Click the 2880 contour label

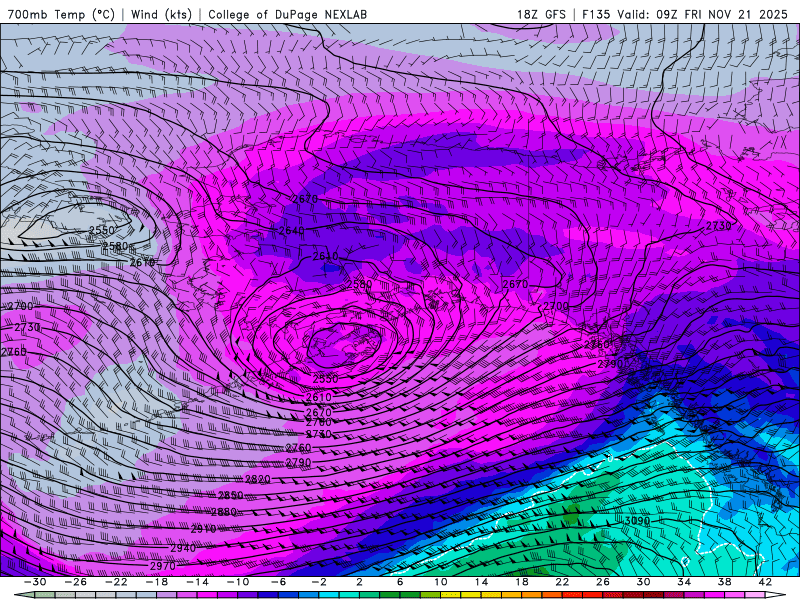click(223, 512)
